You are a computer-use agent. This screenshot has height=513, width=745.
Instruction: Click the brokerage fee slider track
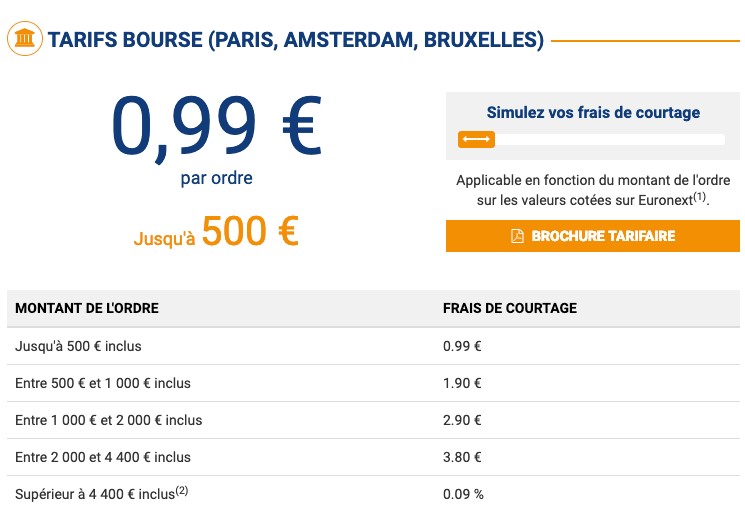[x=591, y=139]
